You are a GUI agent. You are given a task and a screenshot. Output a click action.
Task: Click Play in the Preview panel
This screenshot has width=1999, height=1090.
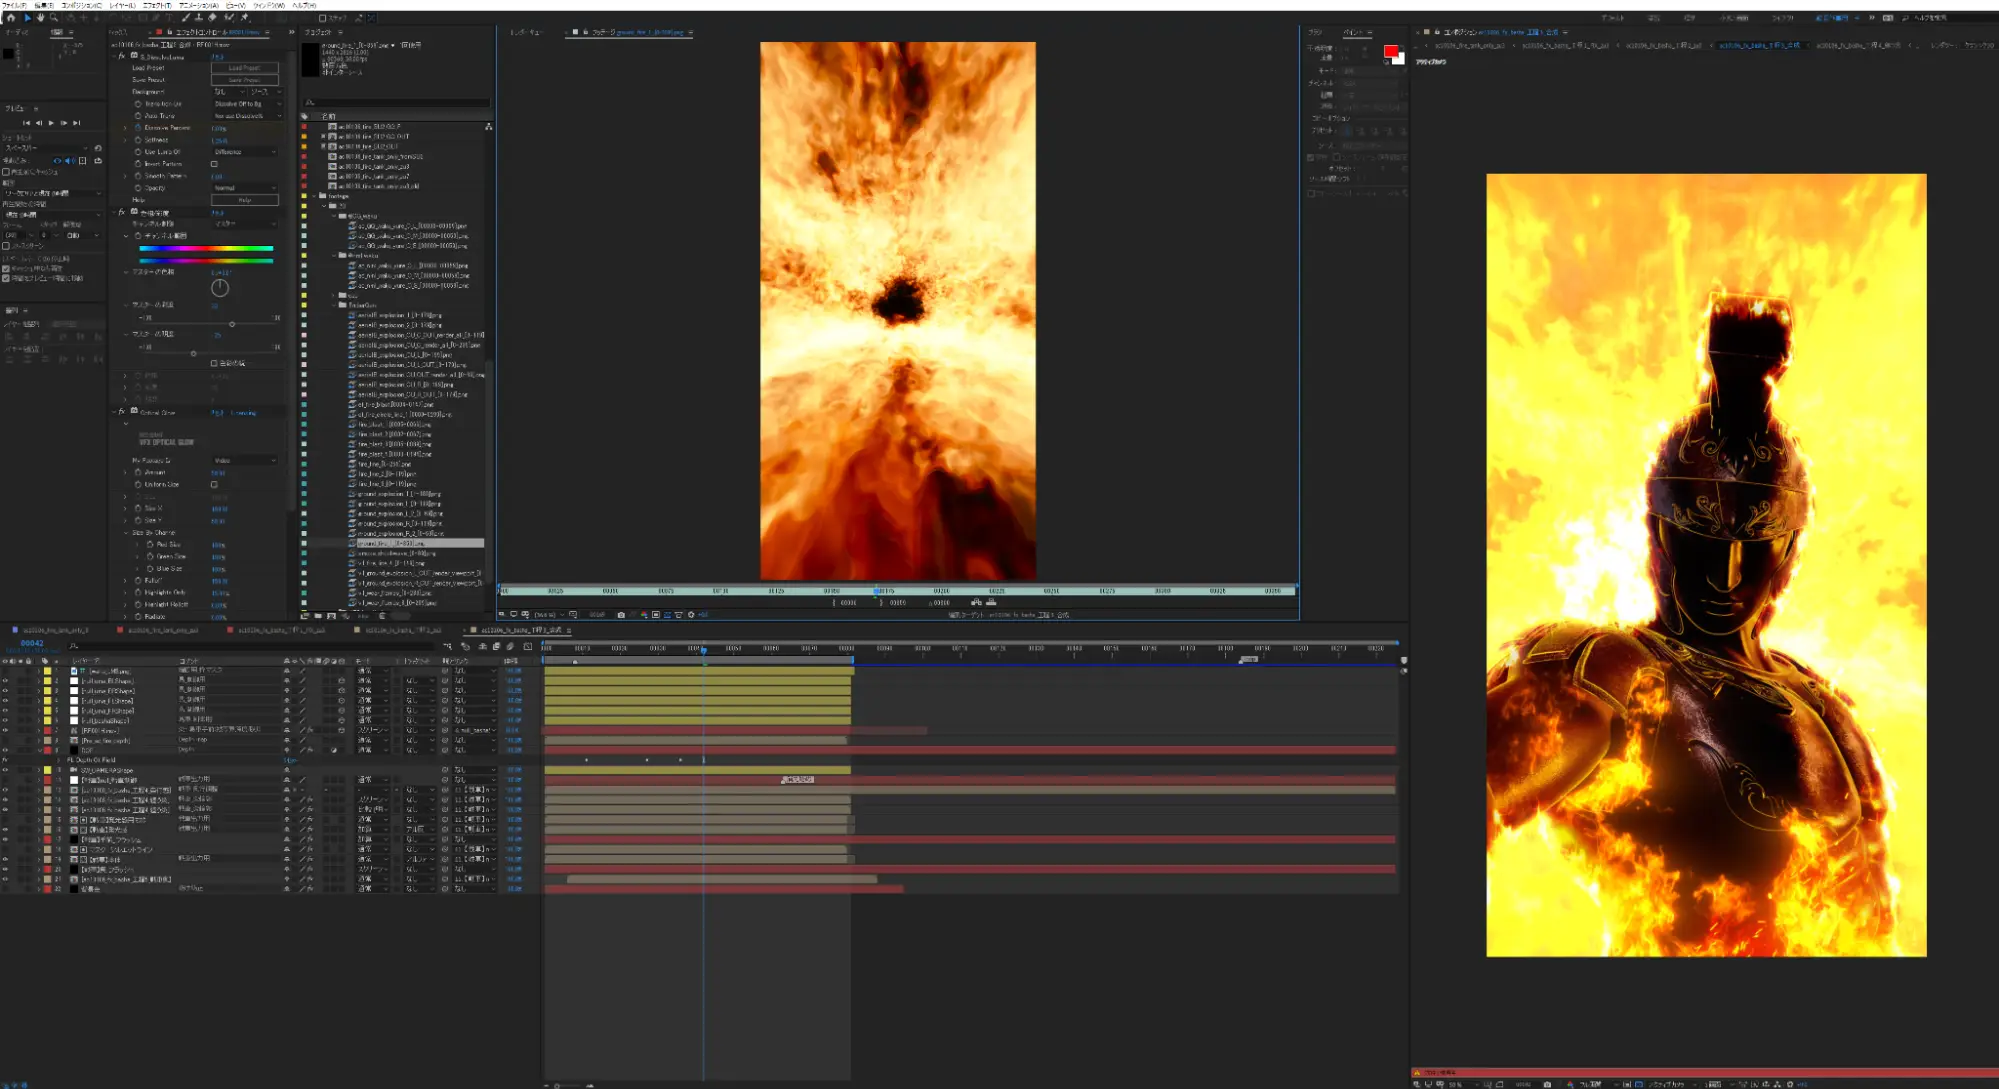point(51,123)
